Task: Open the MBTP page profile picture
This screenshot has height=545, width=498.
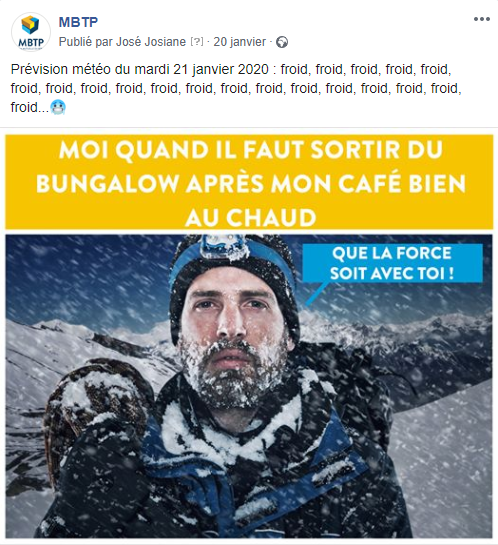Action: [x=31, y=32]
